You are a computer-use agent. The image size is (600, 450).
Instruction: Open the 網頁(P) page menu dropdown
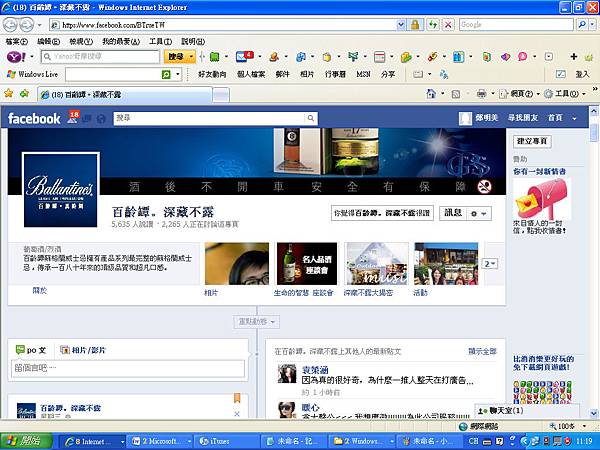[519, 93]
